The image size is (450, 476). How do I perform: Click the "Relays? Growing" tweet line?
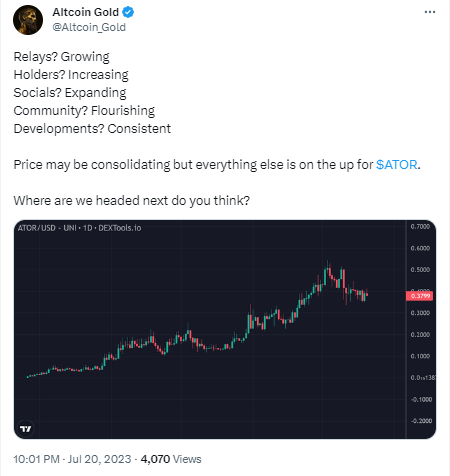click(x=61, y=57)
